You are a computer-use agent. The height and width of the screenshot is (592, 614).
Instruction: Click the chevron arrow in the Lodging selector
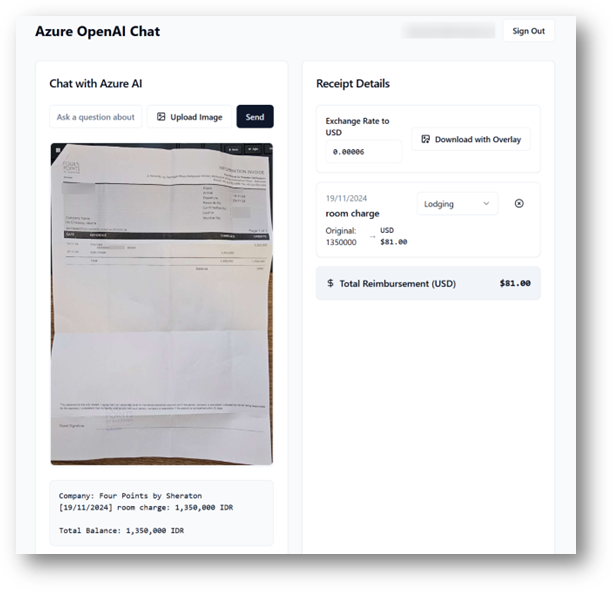point(486,204)
